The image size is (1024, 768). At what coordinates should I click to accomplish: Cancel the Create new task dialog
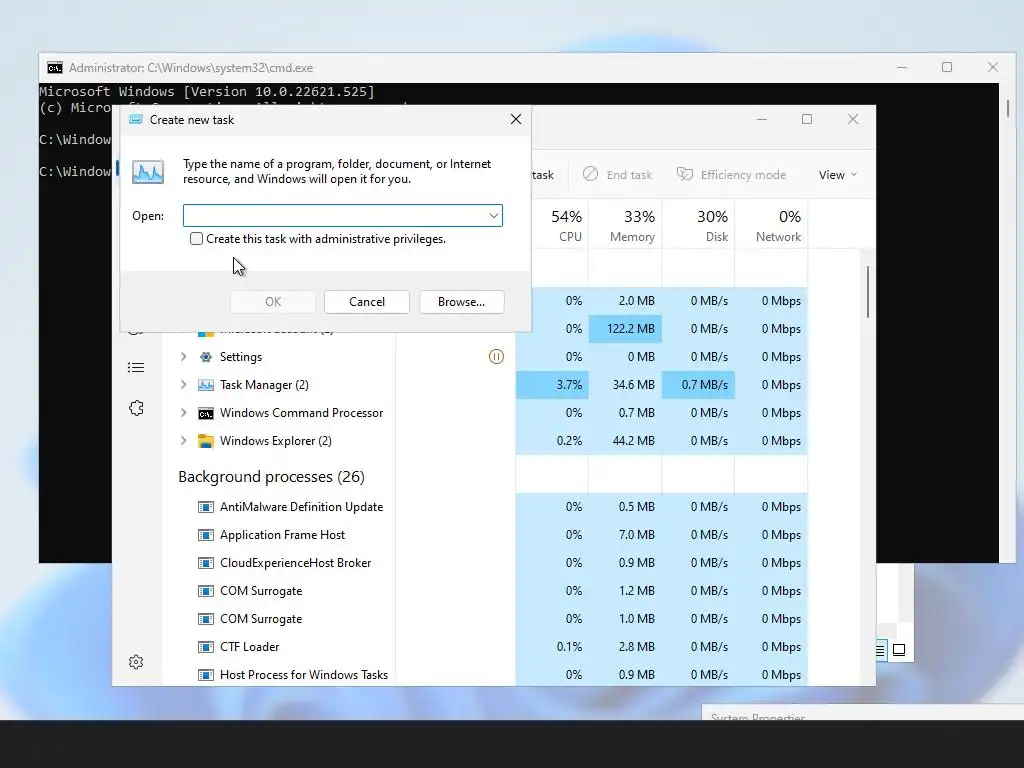tap(366, 302)
